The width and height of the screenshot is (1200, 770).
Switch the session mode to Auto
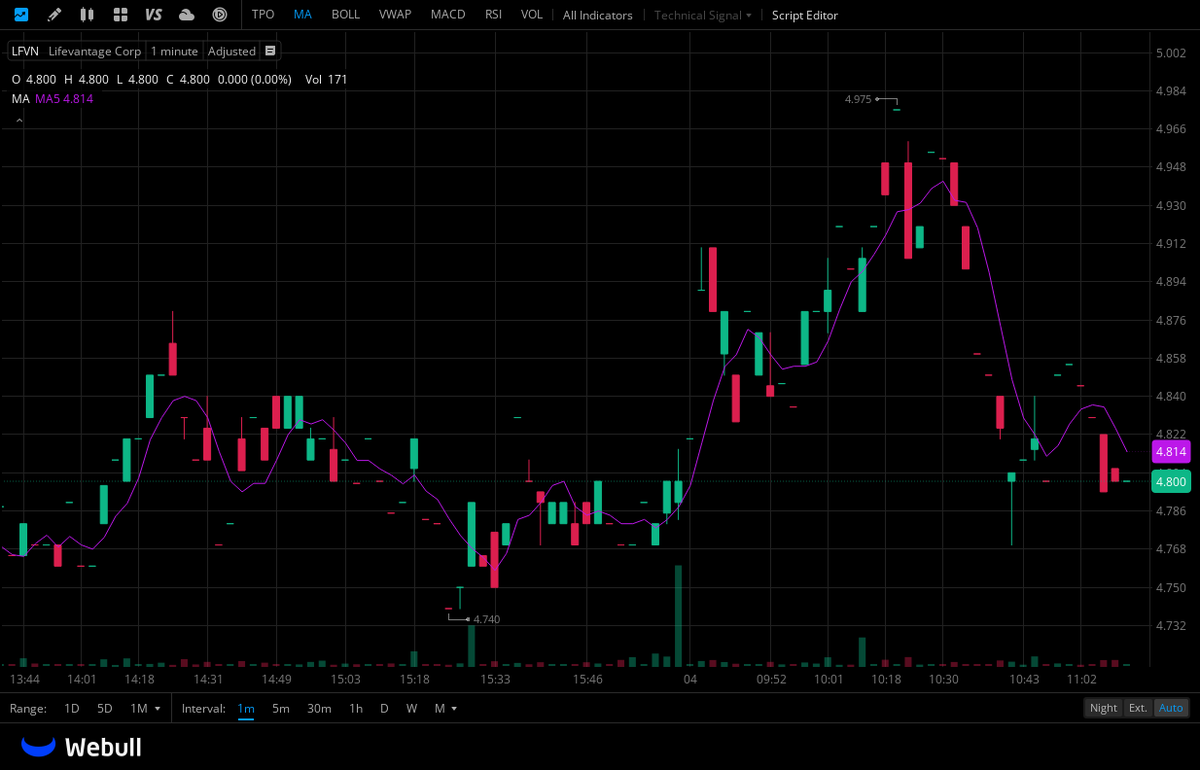[1171, 708]
